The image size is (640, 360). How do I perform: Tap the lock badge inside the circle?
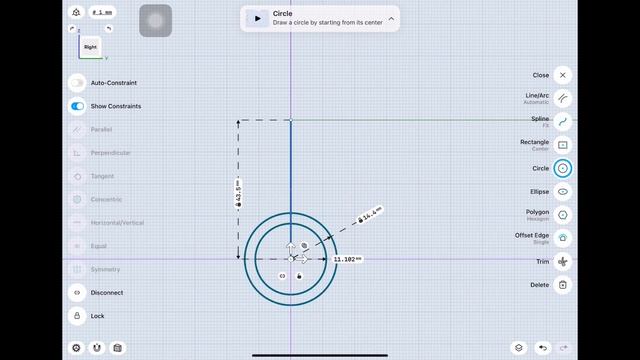(299, 276)
